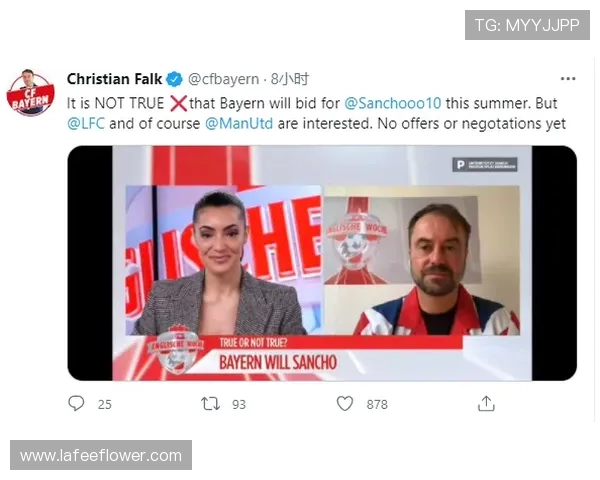View the 93 retweets count
This screenshot has height=480, width=600.
click(239, 405)
